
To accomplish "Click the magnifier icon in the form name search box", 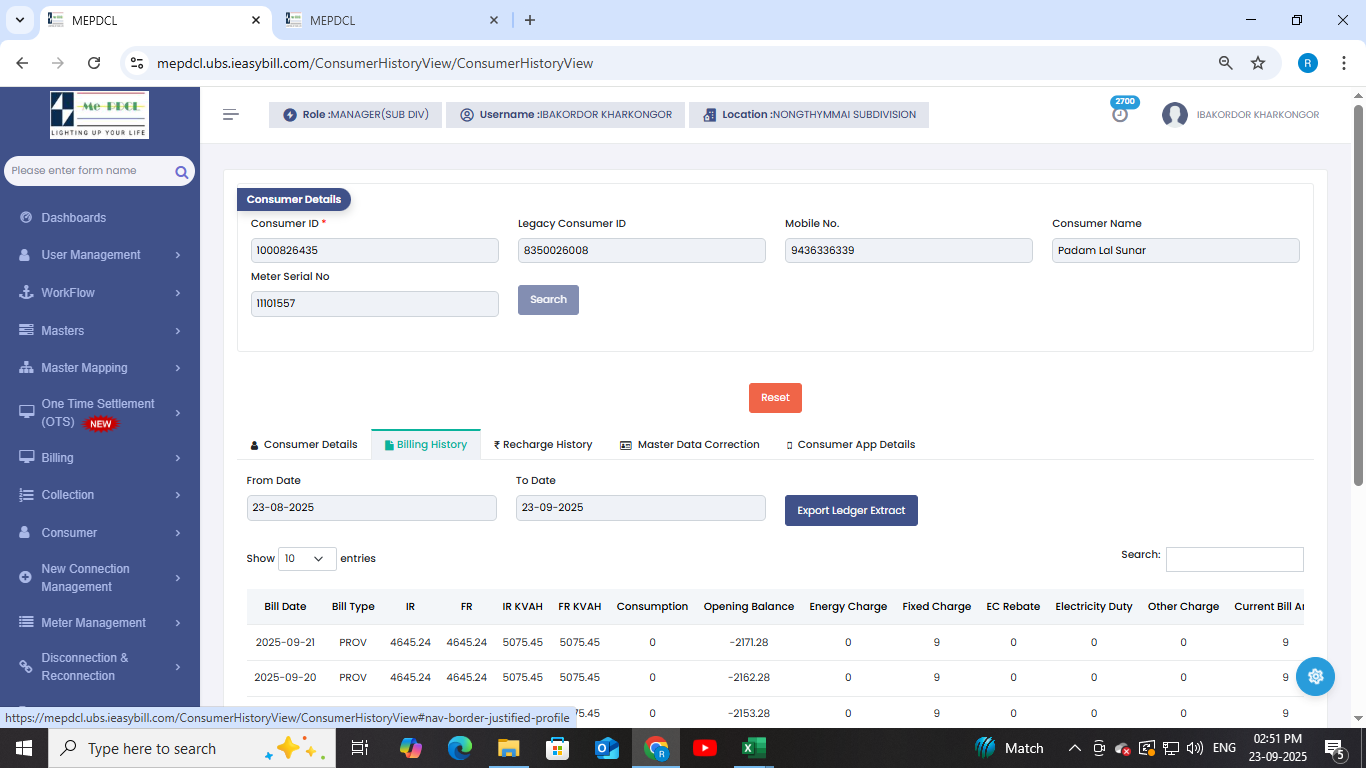I will click(182, 172).
